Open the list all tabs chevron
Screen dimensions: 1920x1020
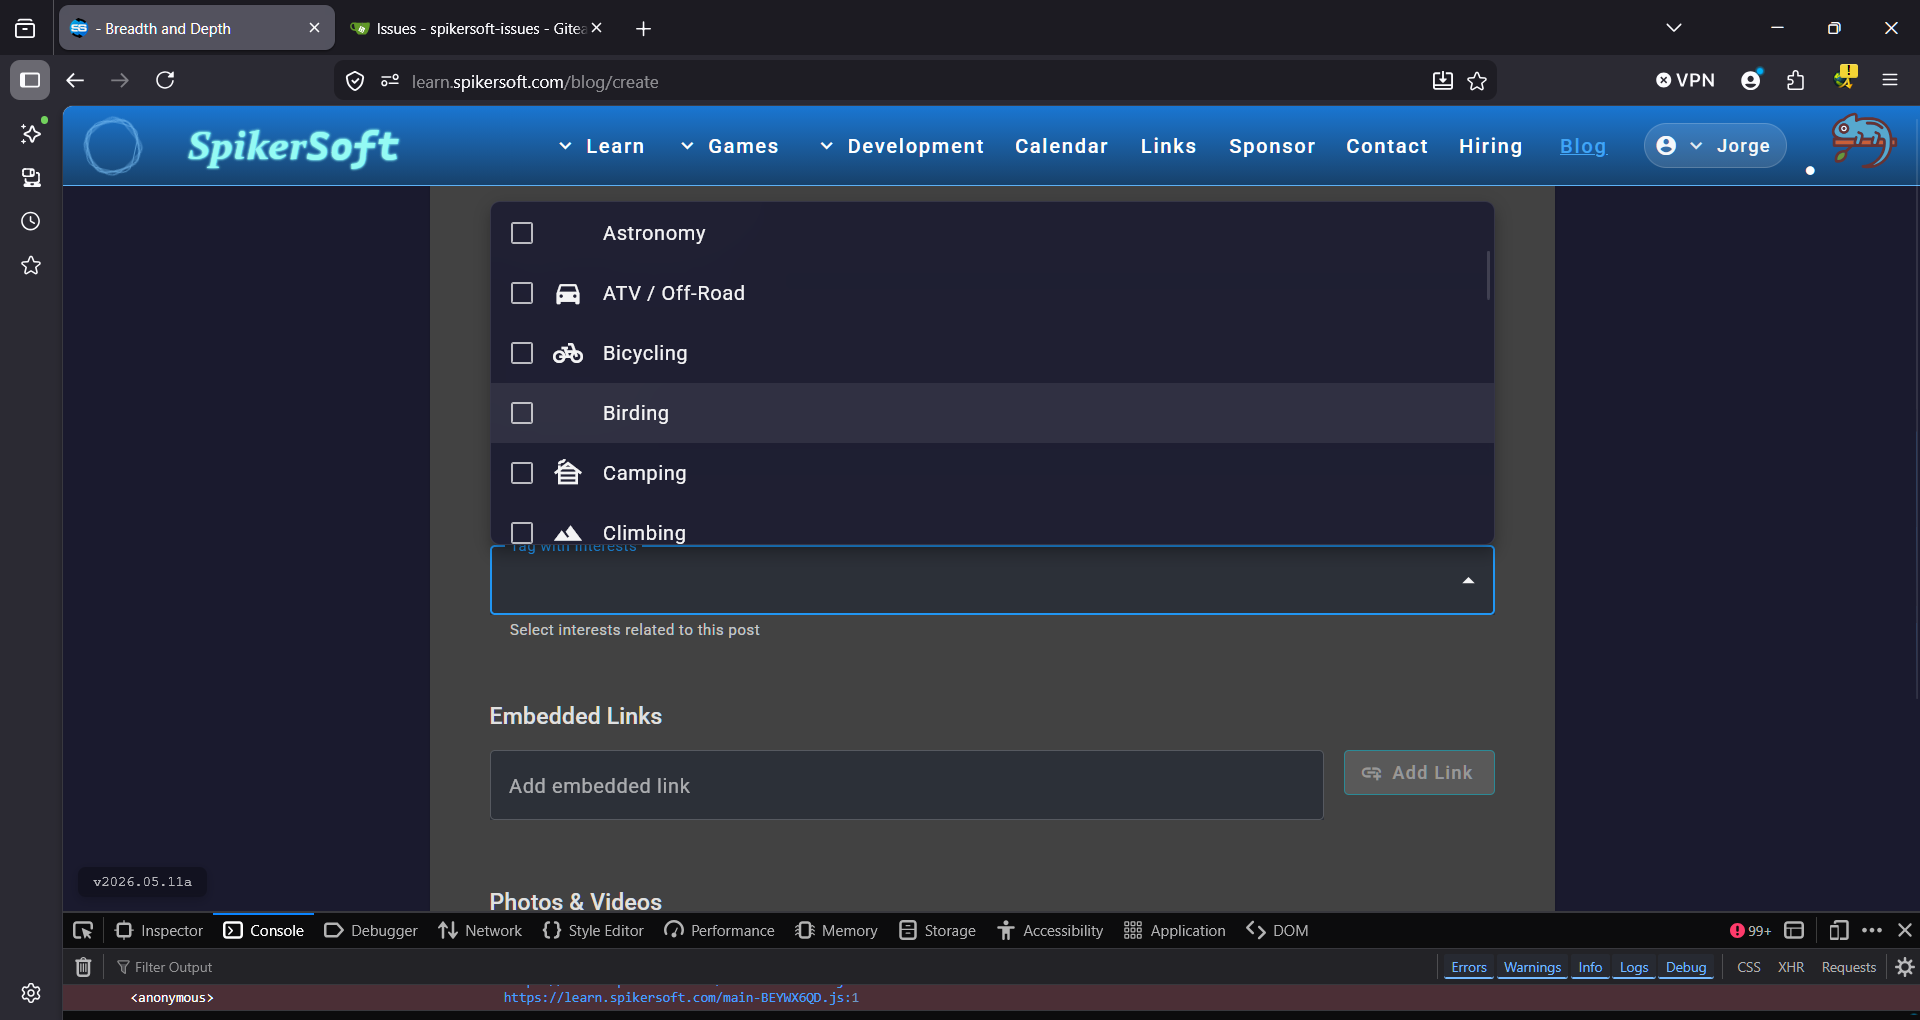(x=1674, y=28)
